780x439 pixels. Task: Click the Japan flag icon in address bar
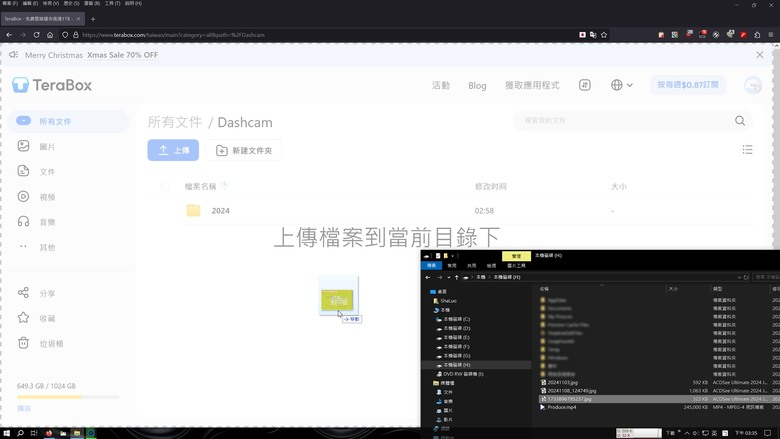(x=582, y=35)
